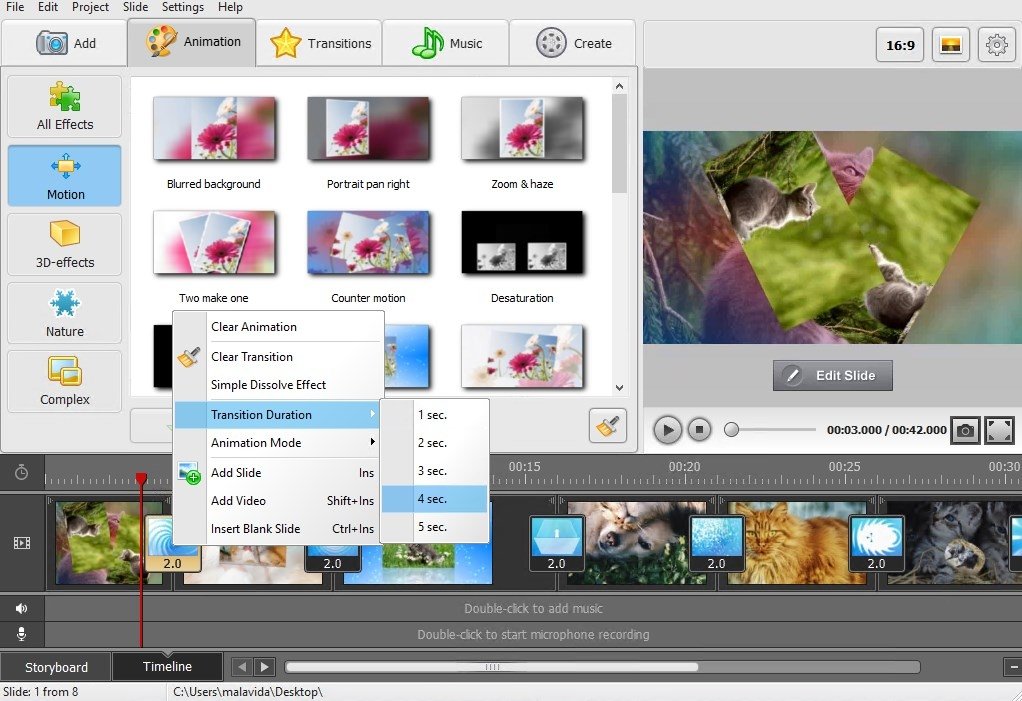Image resolution: width=1022 pixels, height=701 pixels.
Task: Click the preview position slider handle
Action: coord(731,429)
